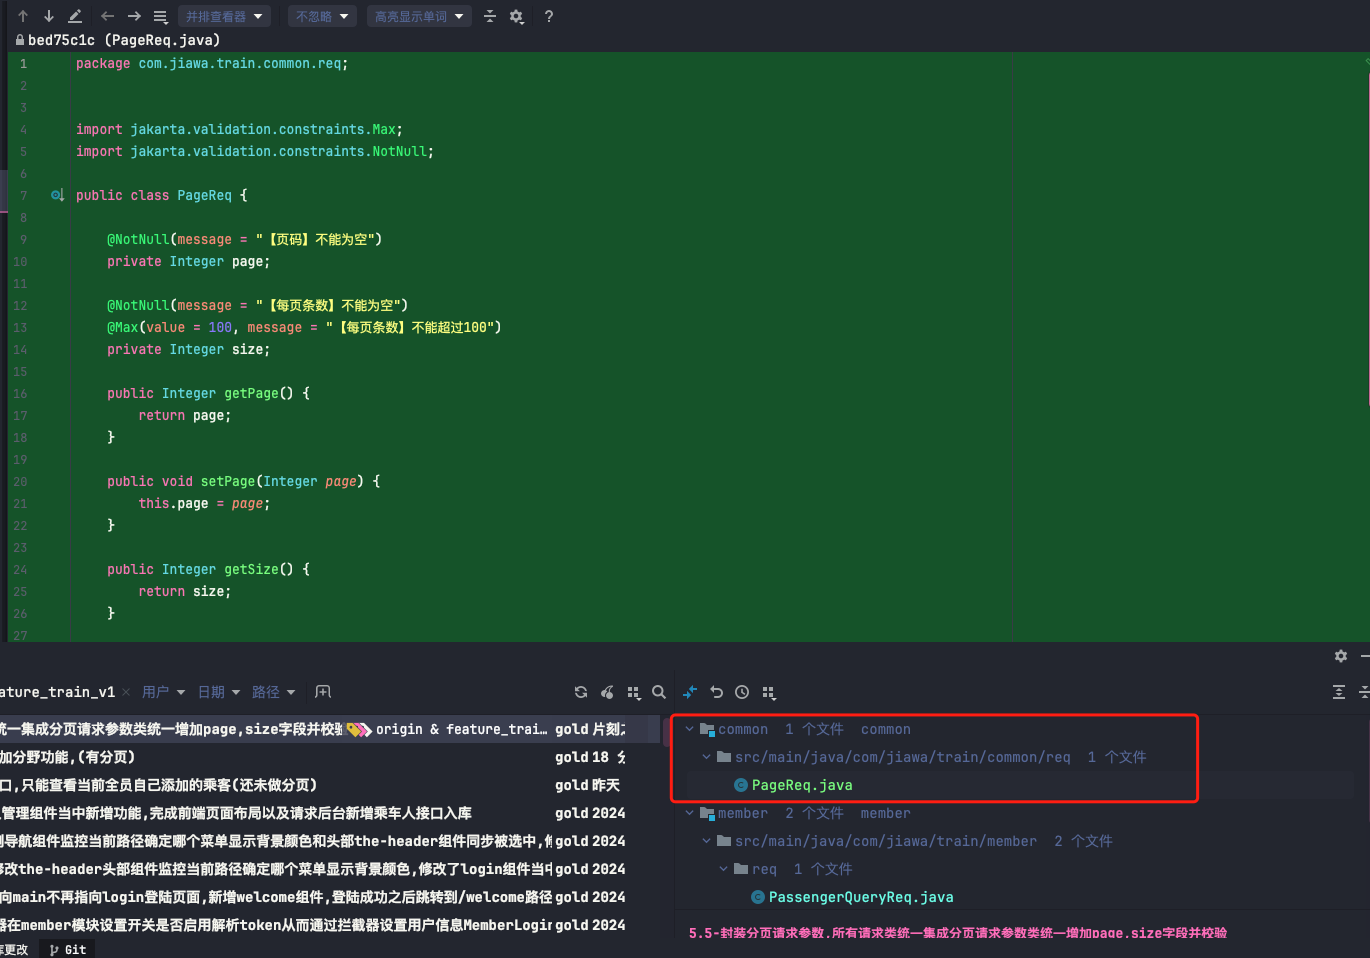This screenshot has width=1370, height=958.
Task: Collapse the train/member source folder
Action: click(706, 841)
